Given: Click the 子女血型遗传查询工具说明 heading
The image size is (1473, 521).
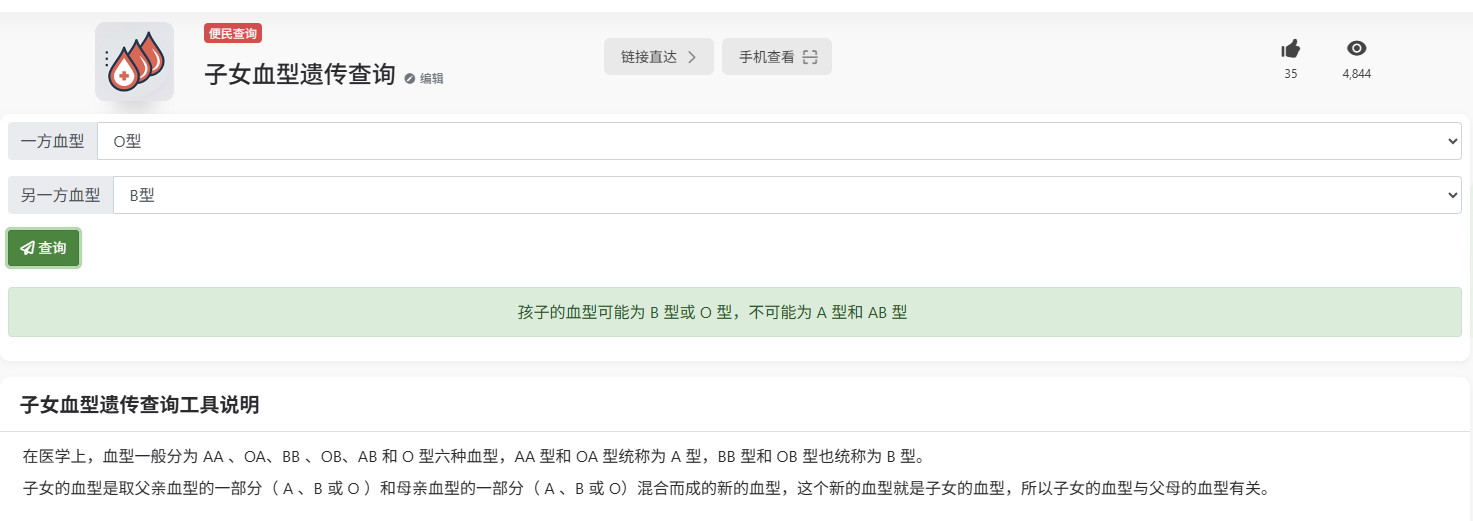Looking at the screenshot, I should point(140,405).
